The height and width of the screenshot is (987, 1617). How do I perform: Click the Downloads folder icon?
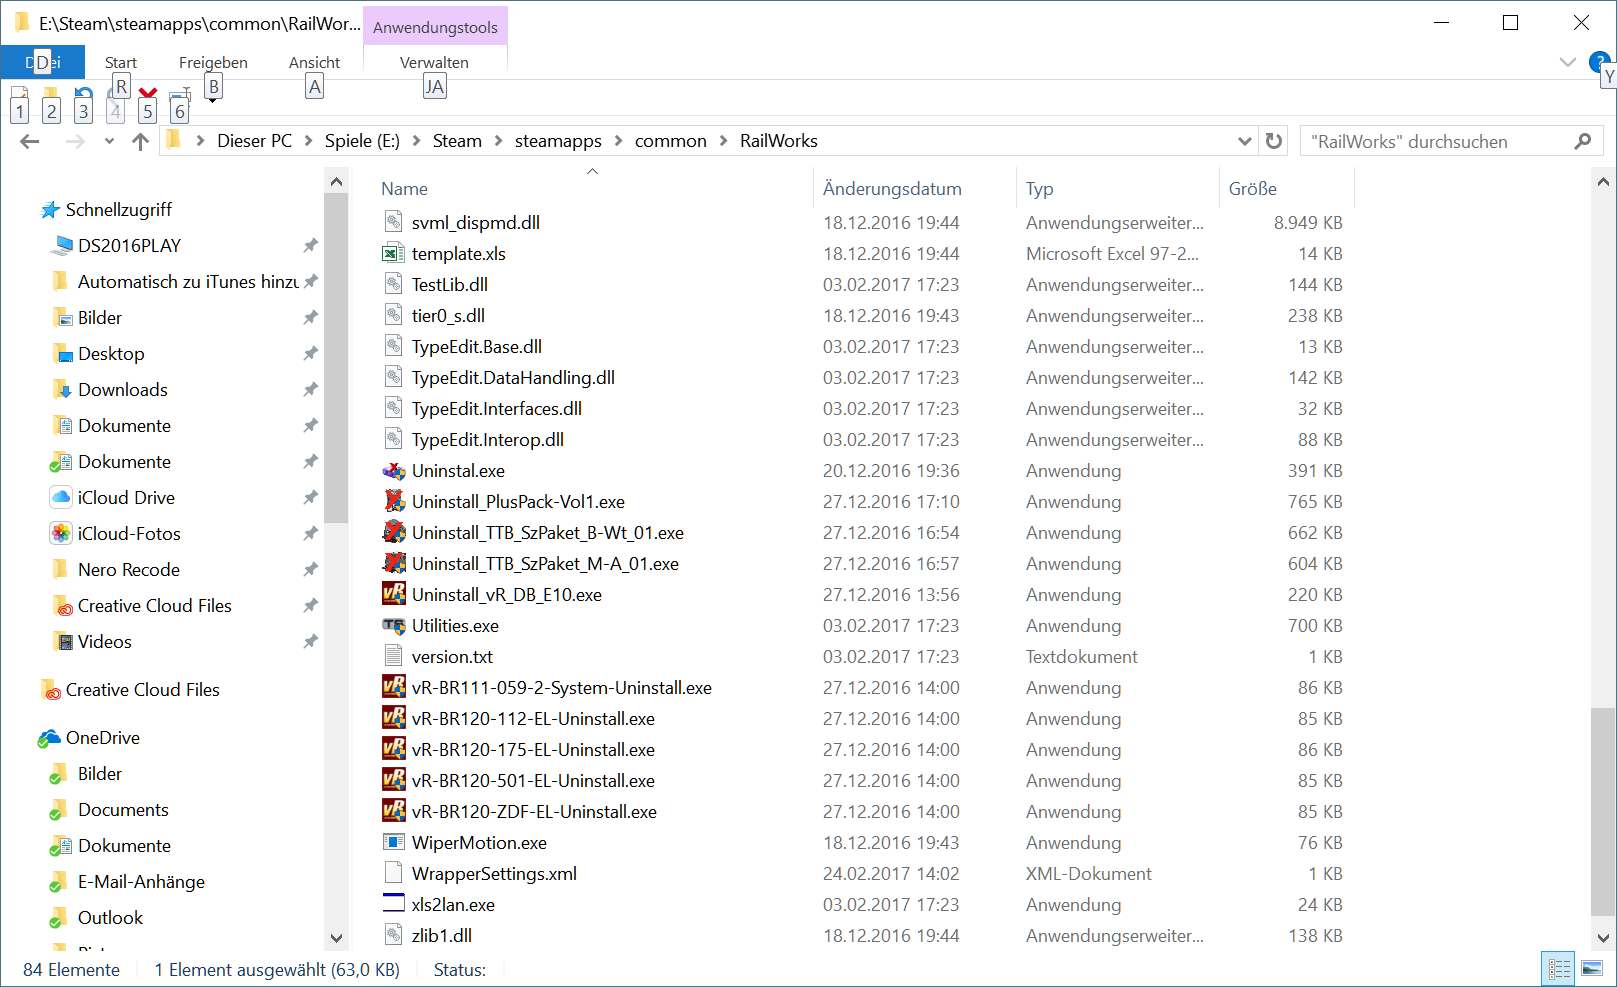pos(62,389)
